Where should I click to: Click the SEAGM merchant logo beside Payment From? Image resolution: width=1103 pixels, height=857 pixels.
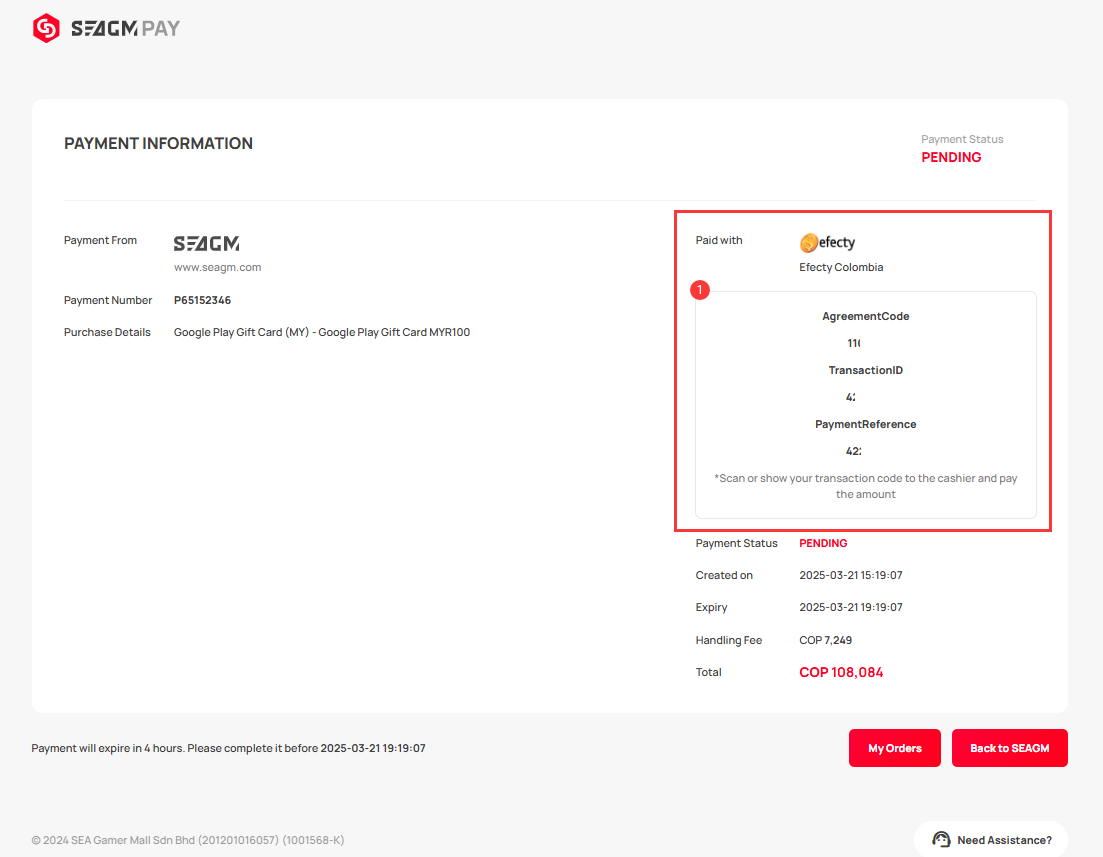206,243
